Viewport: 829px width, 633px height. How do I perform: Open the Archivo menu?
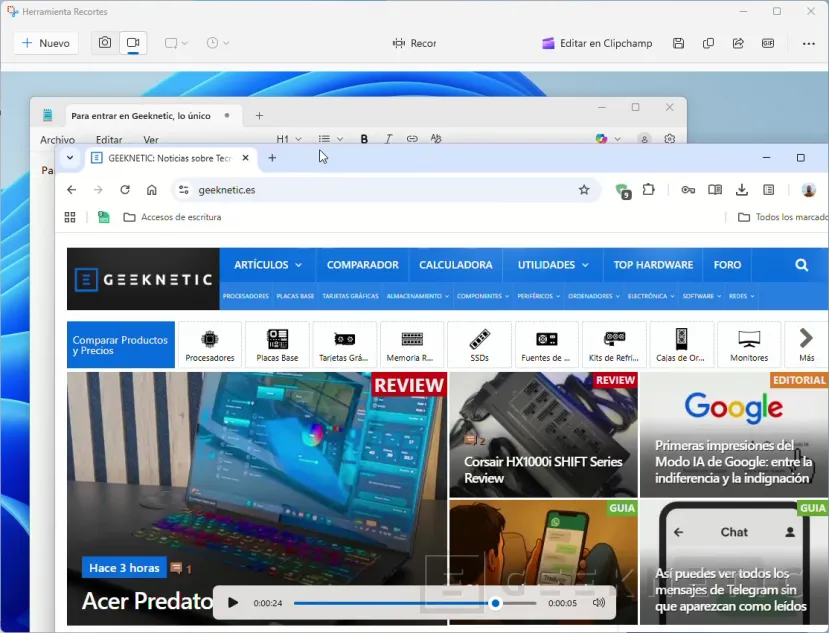tap(57, 139)
